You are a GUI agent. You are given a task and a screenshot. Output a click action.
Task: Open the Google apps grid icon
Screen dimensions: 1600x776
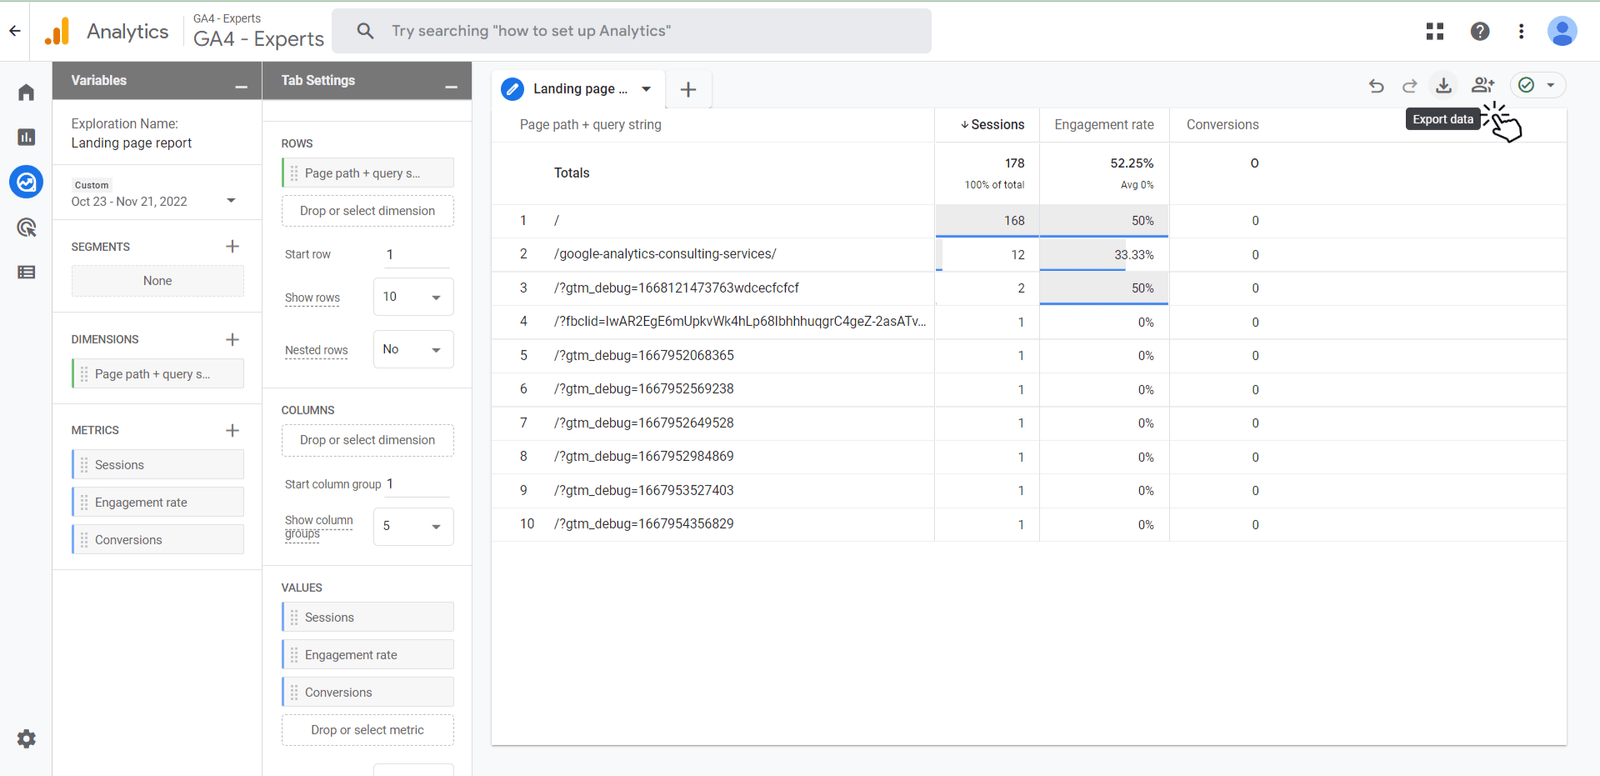1435,31
